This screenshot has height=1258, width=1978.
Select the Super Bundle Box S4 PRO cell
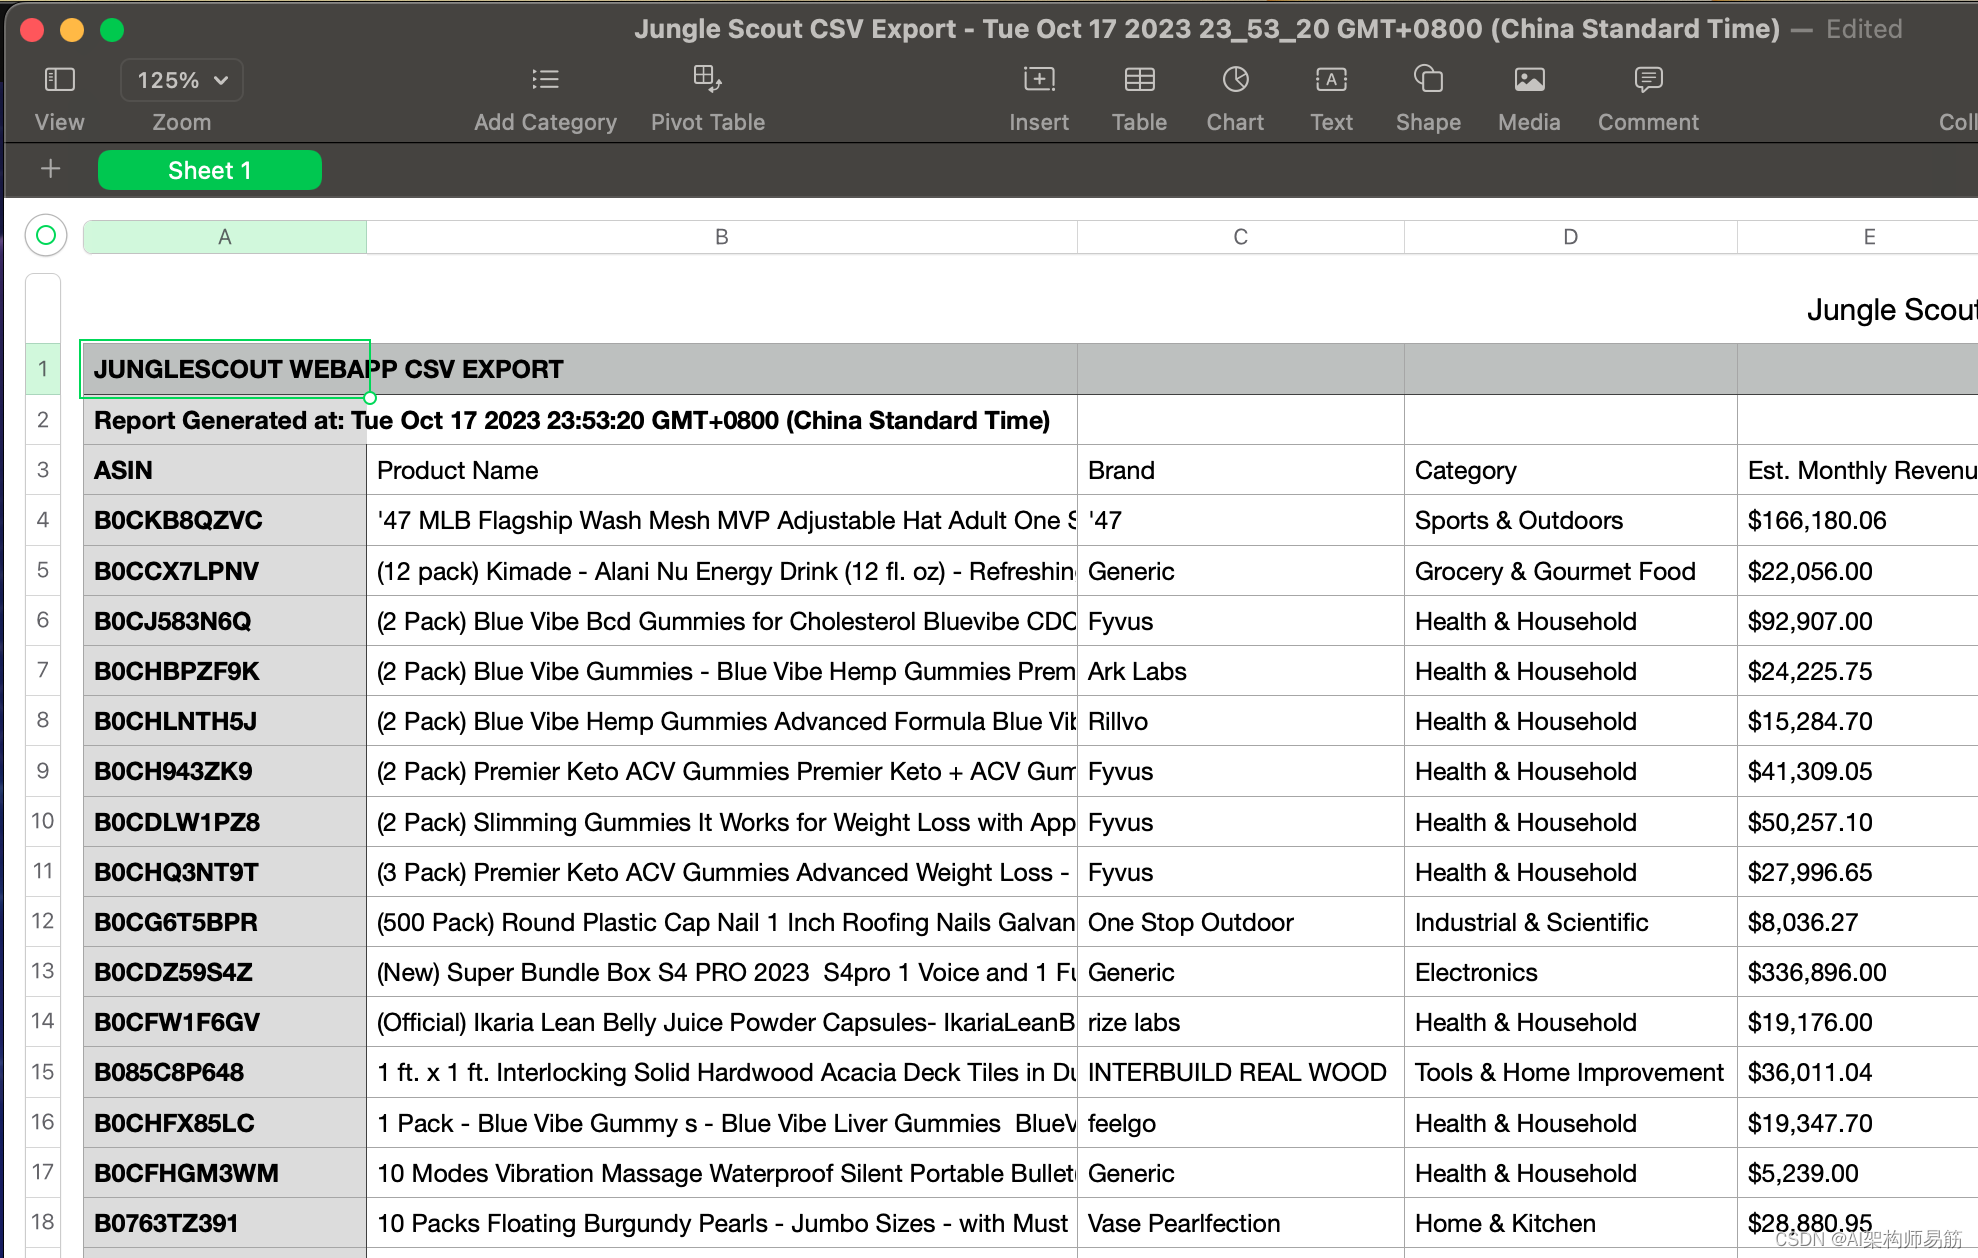(x=722, y=972)
